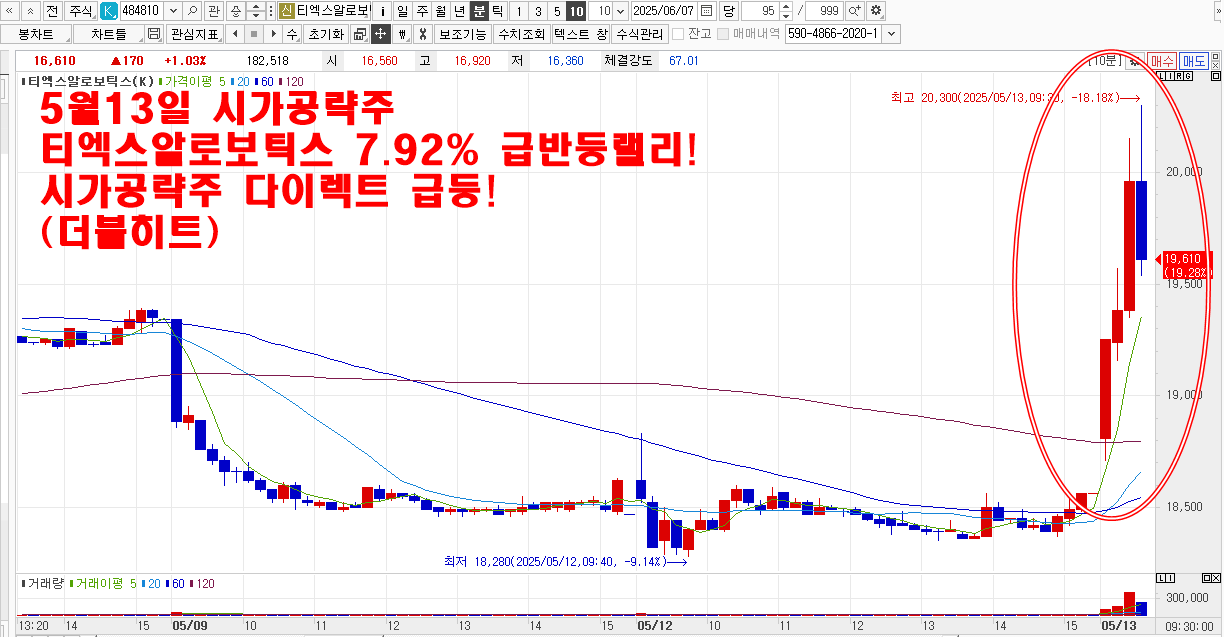1224x637 pixels.
Task: Open 봉차트 chart type dropdown
Action: (36, 34)
